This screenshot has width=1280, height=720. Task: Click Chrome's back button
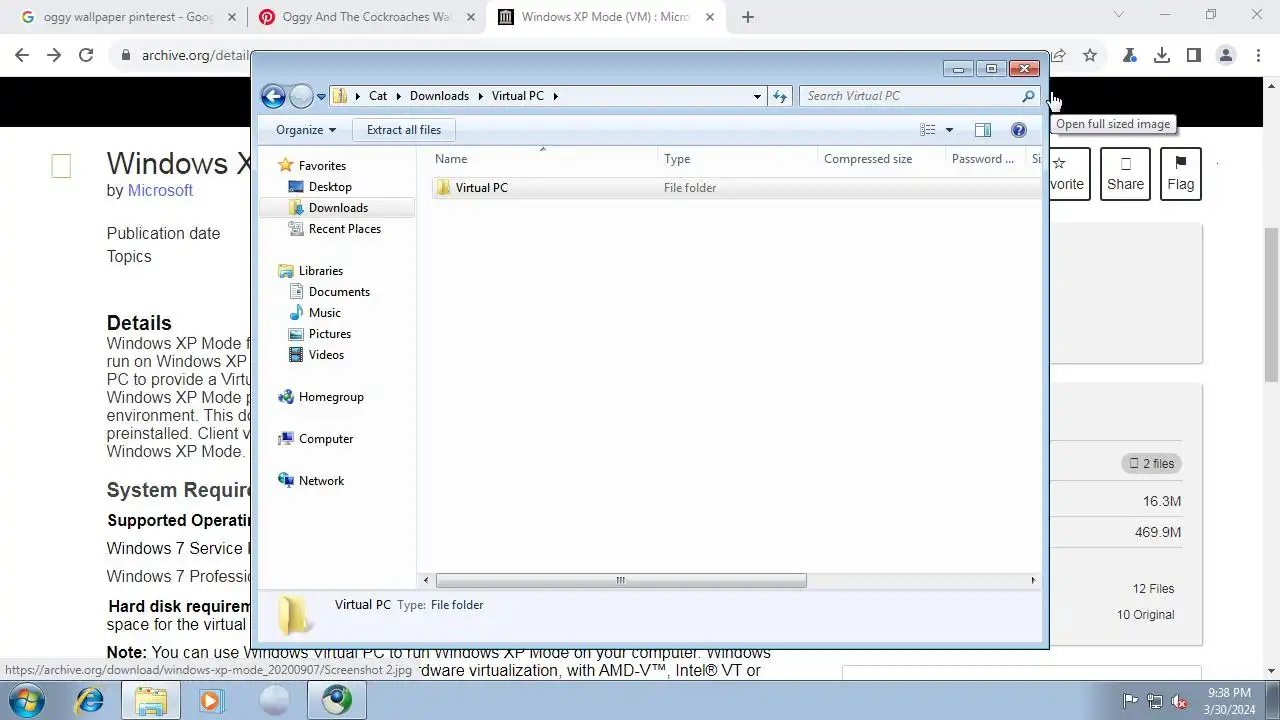22,56
